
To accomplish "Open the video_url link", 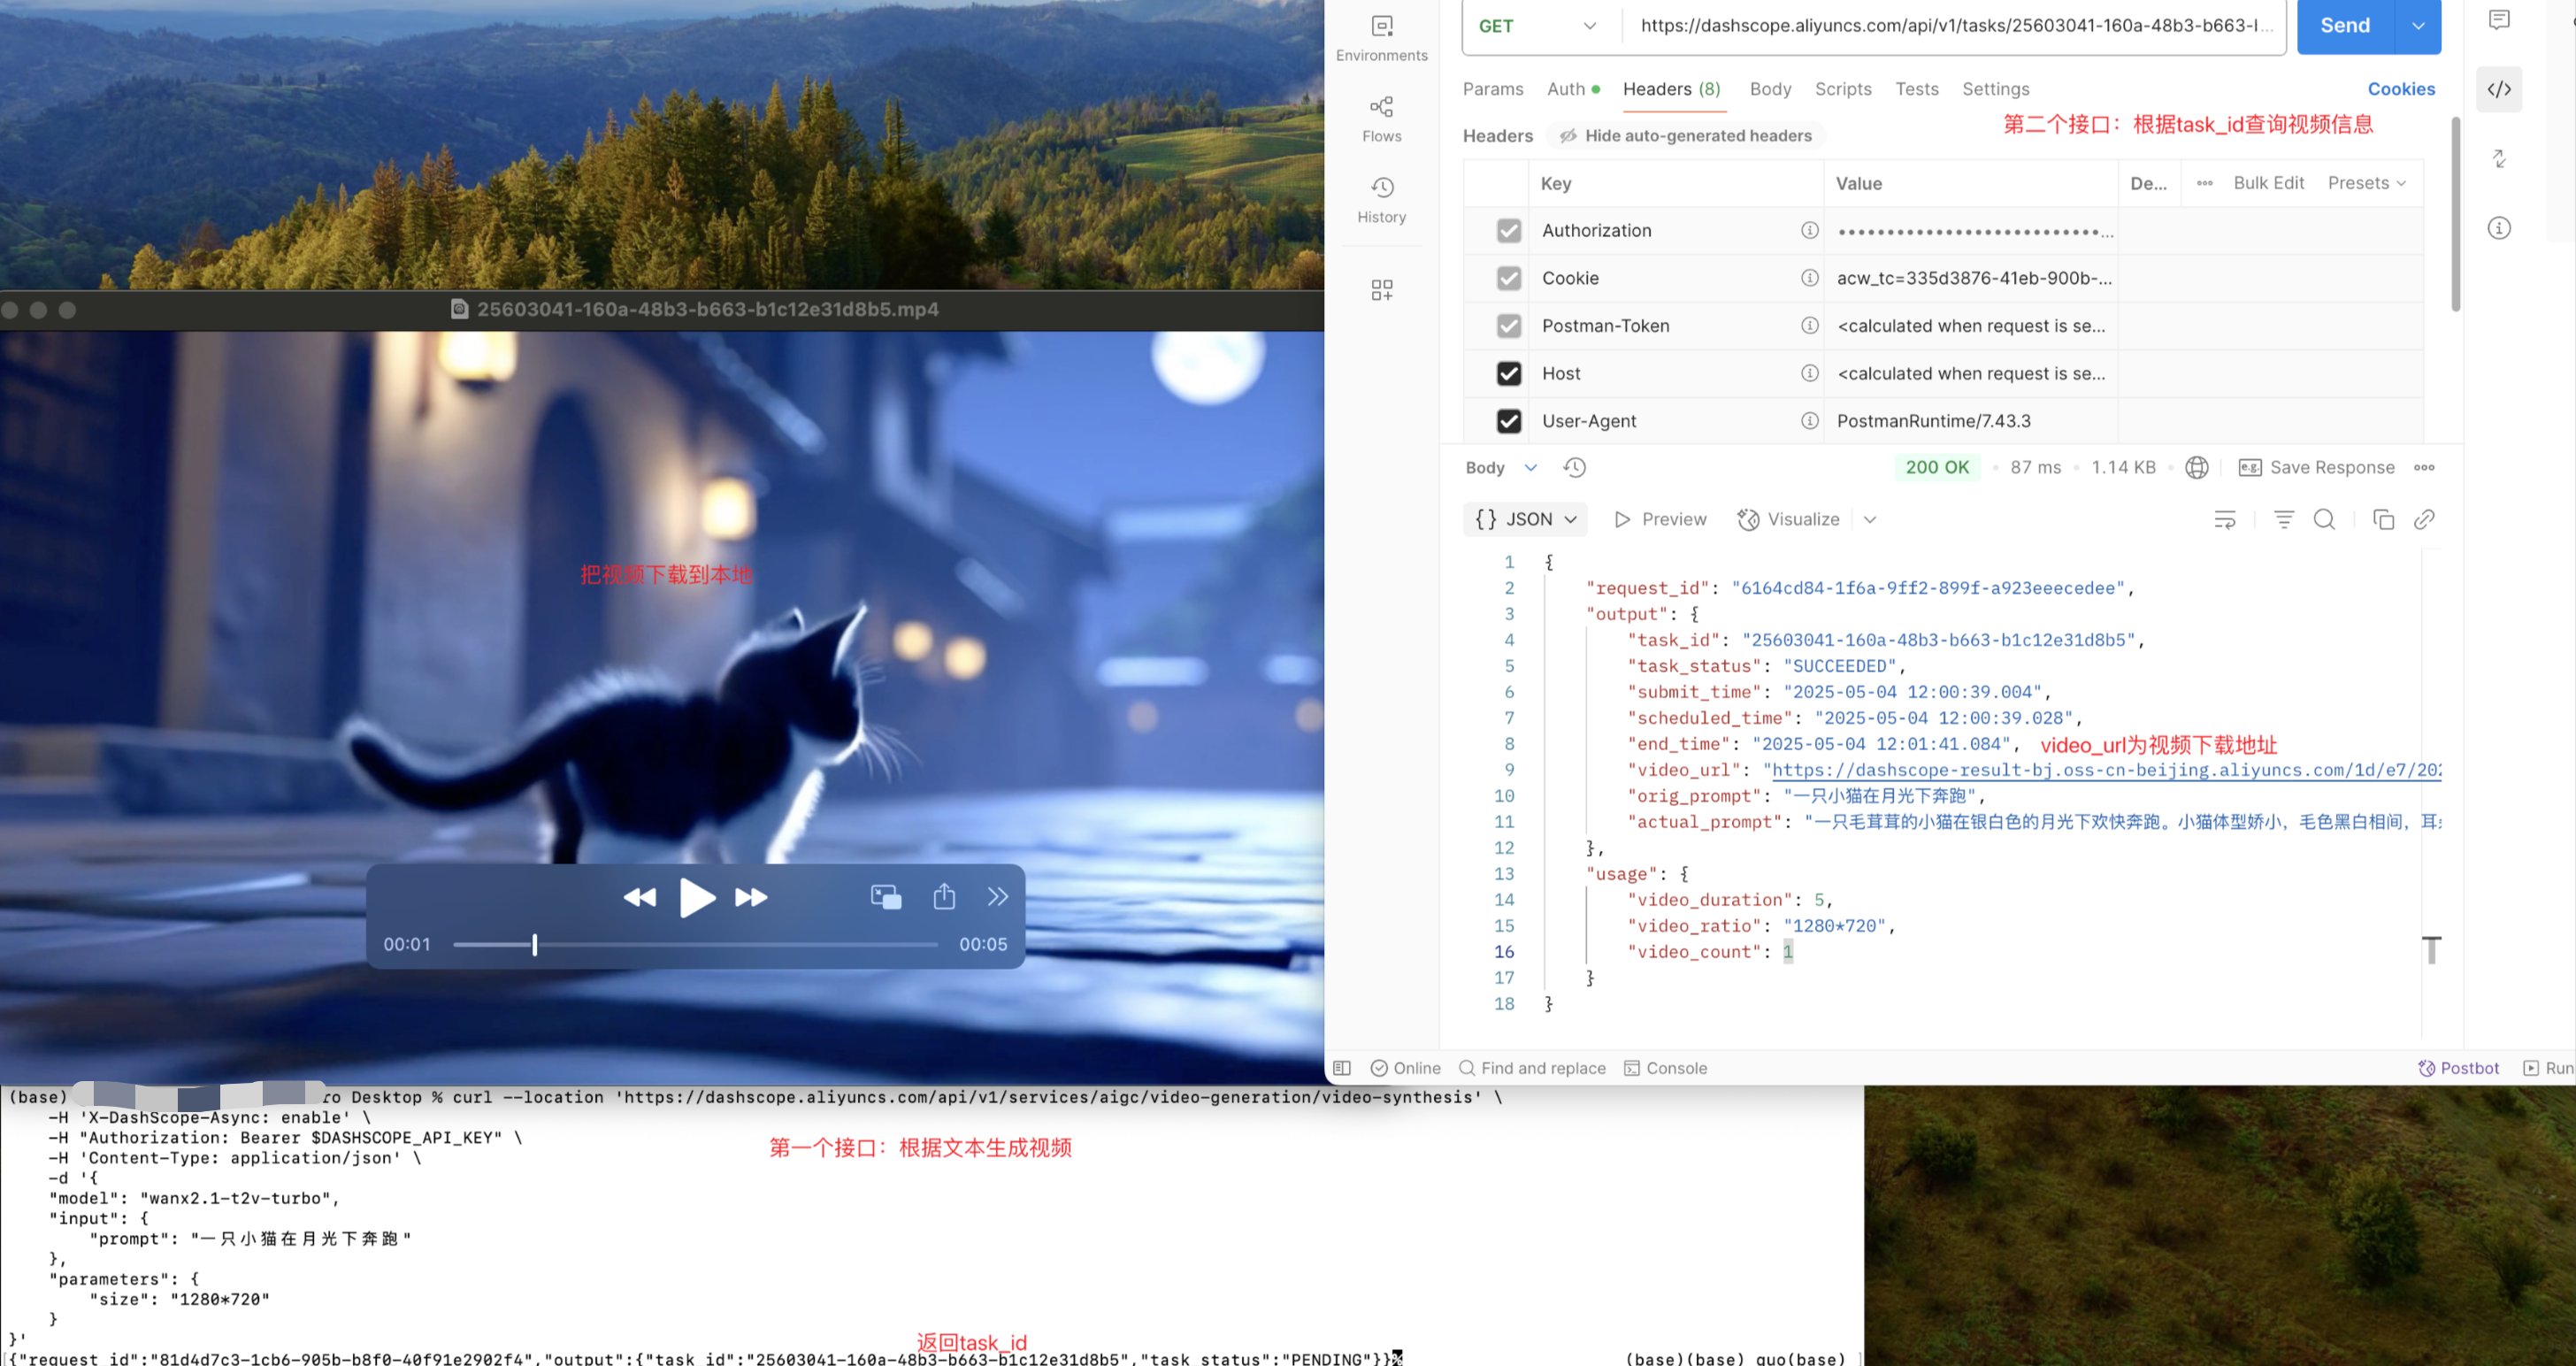I will tap(2100, 770).
